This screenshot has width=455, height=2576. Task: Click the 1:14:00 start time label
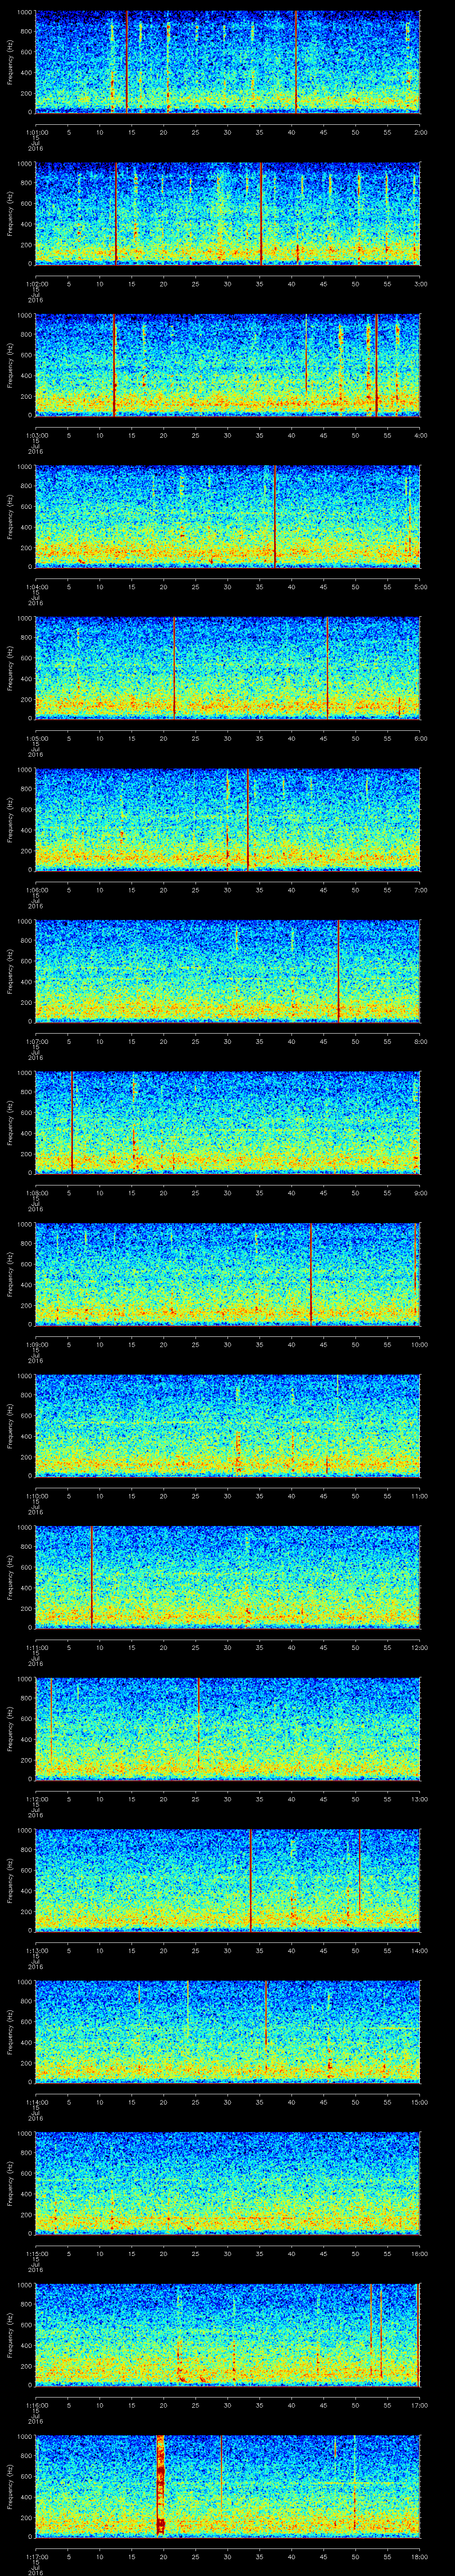click(36, 2101)
